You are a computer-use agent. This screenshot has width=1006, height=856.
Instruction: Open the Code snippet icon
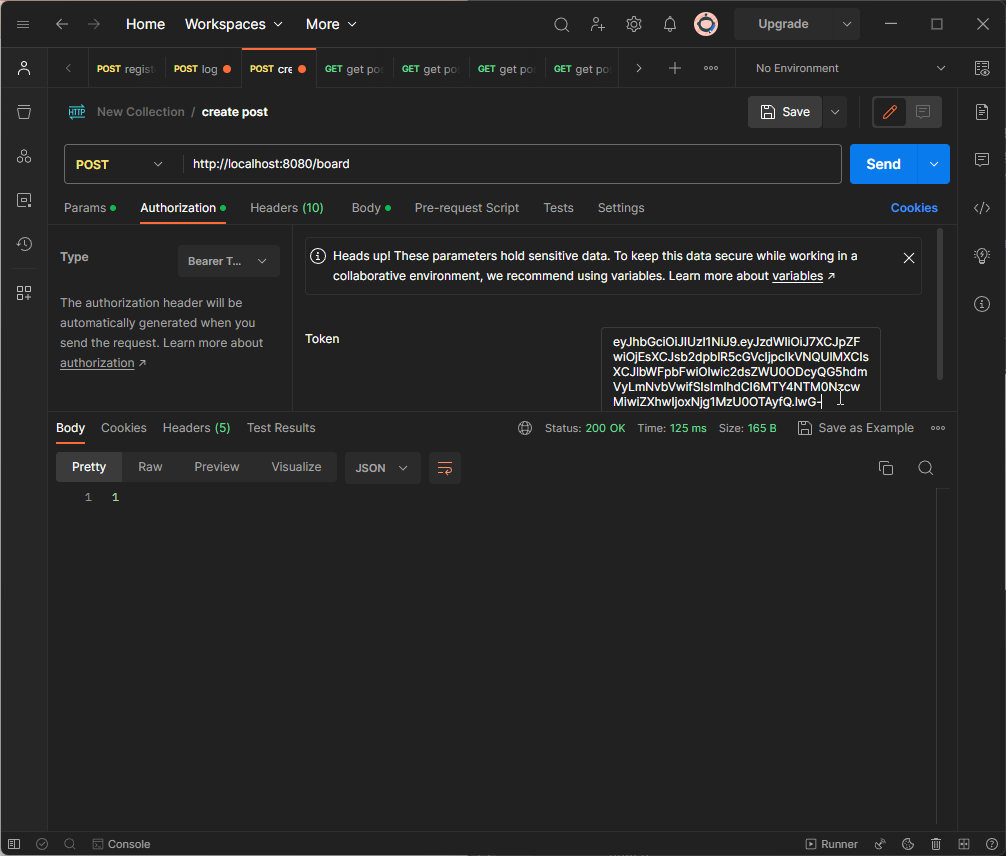click(982, 208)
